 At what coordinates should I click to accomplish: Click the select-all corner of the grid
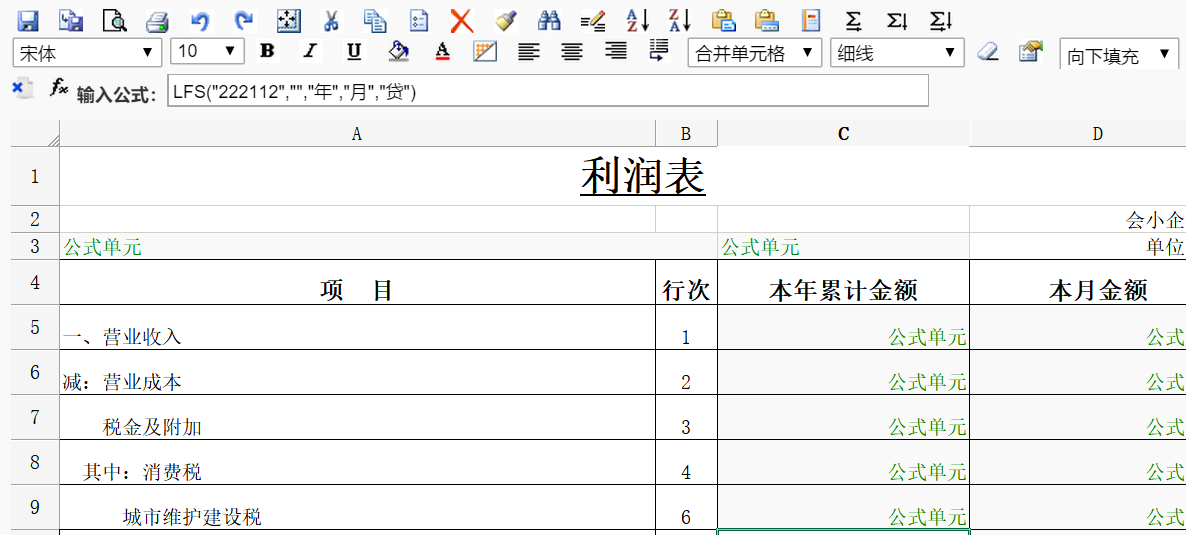35,134
